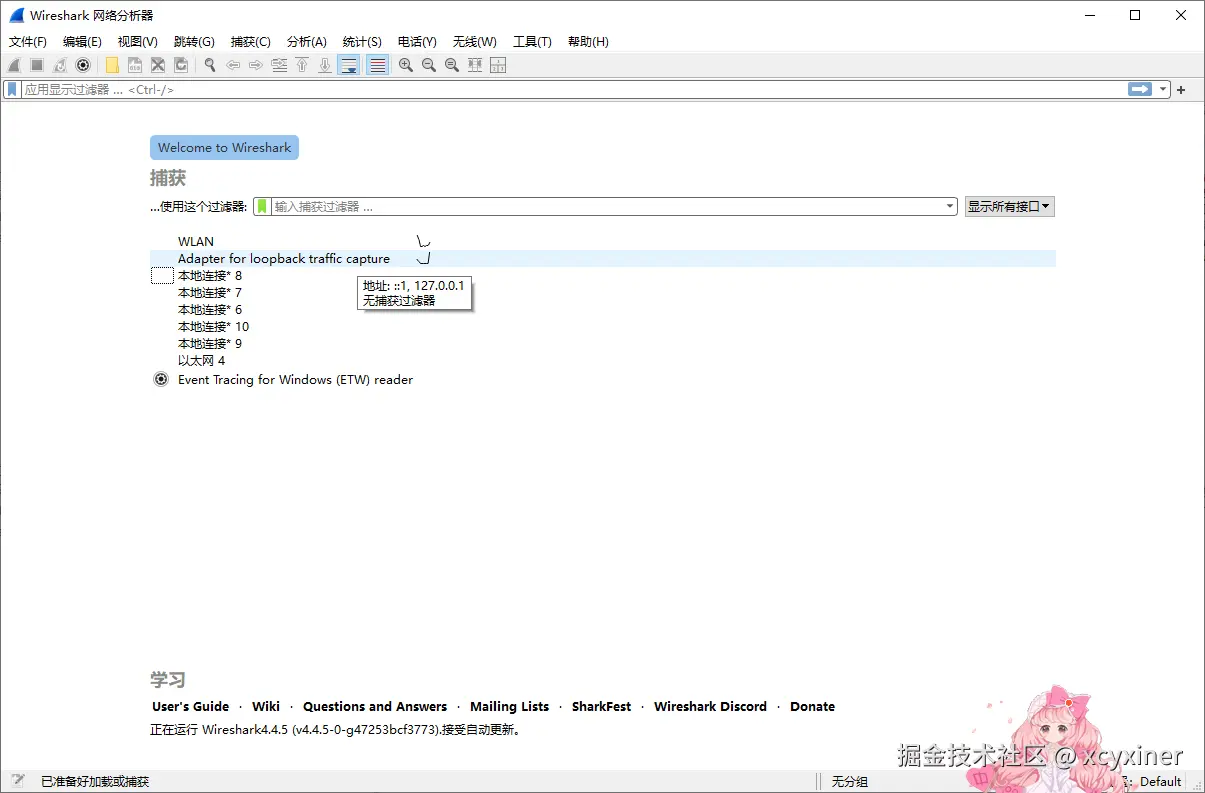Open the 显示所有接口 dropdown

point(1010,206)
